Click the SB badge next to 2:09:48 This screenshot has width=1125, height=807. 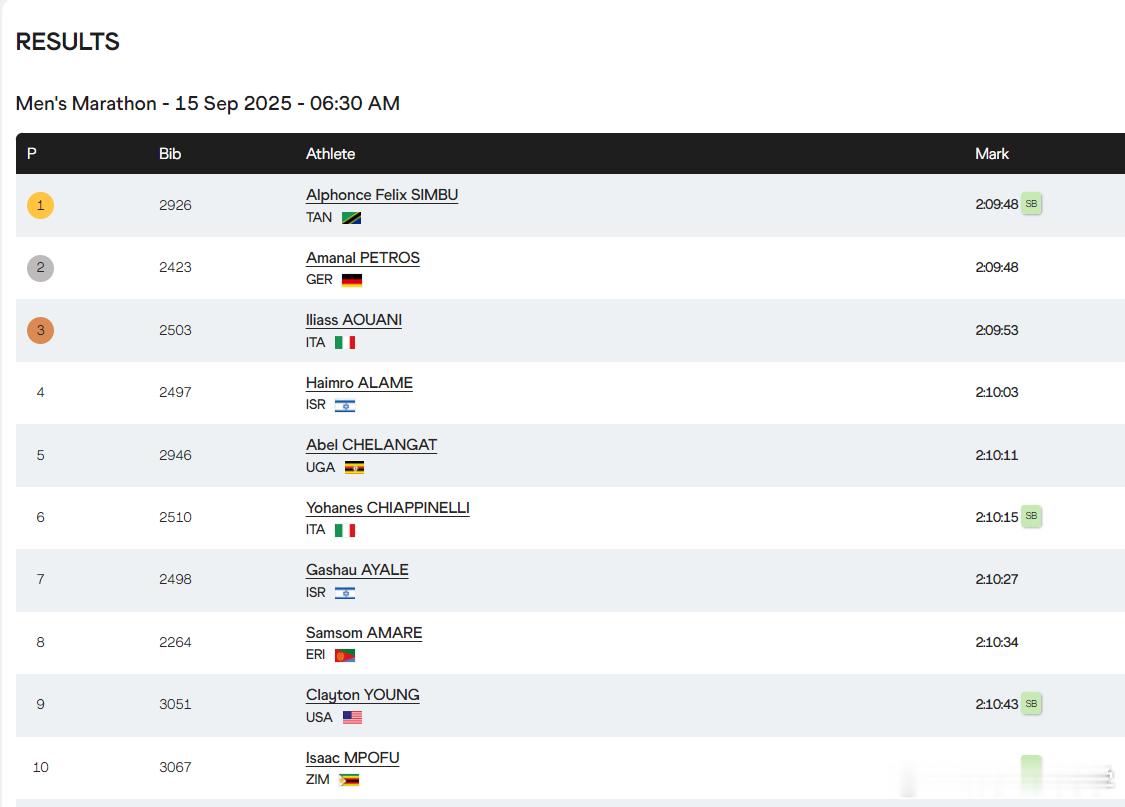[1031, 204]
